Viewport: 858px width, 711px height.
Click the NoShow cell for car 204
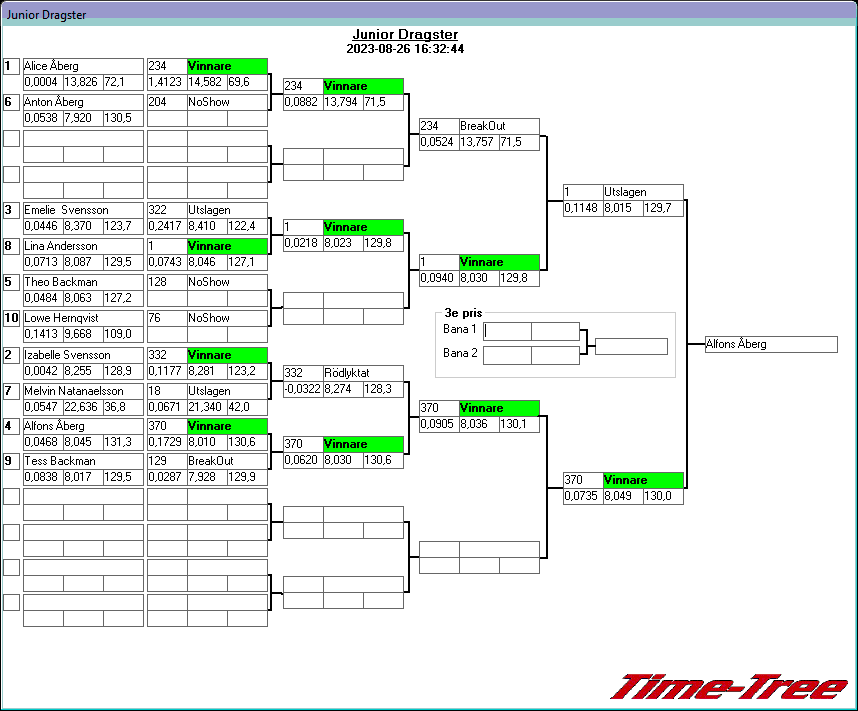pos(227,102)
